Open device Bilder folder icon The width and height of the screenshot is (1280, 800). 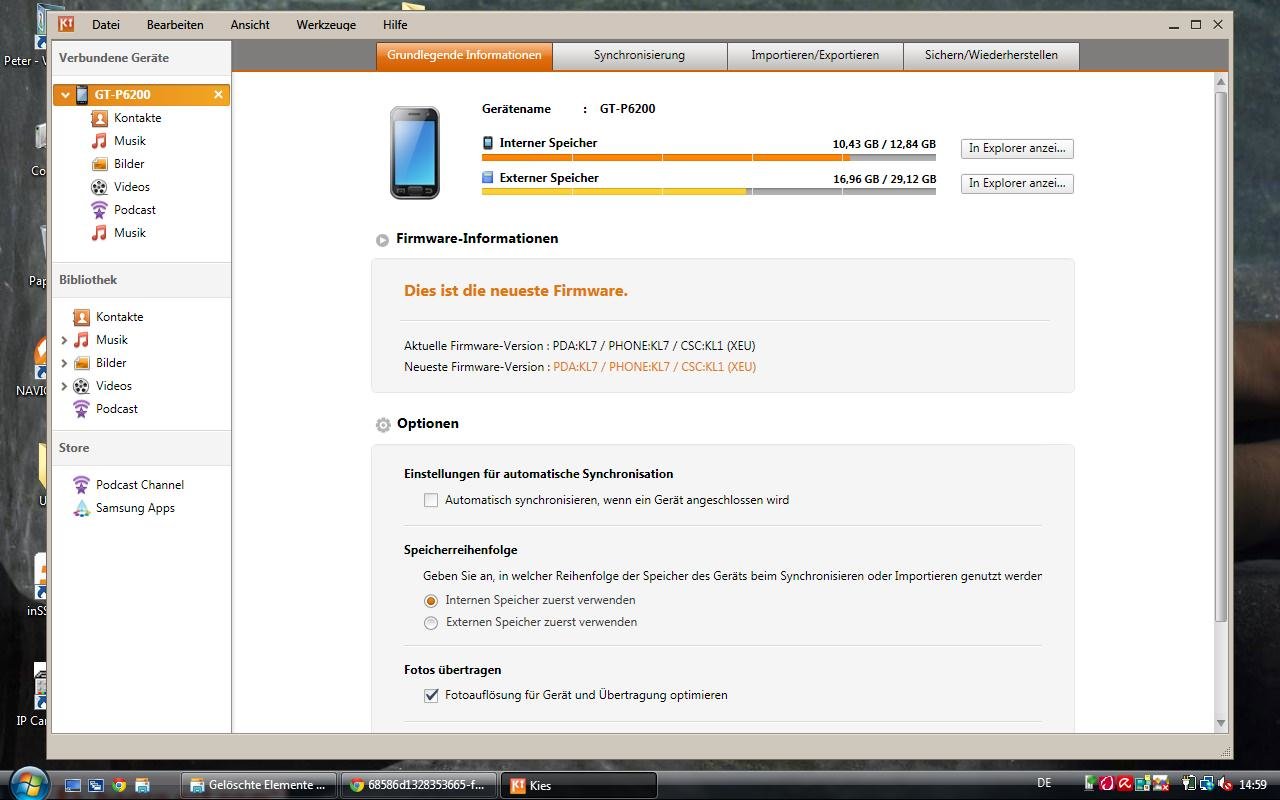(x=99, y=164)
